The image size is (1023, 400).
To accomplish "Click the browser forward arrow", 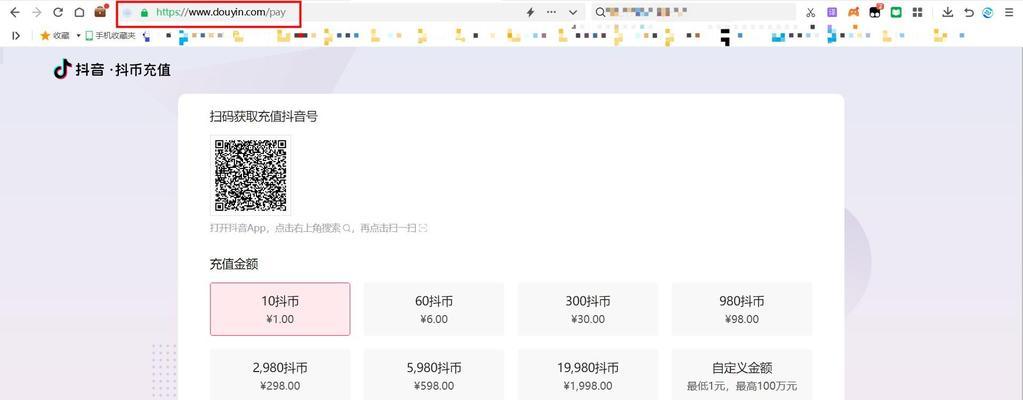I will pos(37,12).
